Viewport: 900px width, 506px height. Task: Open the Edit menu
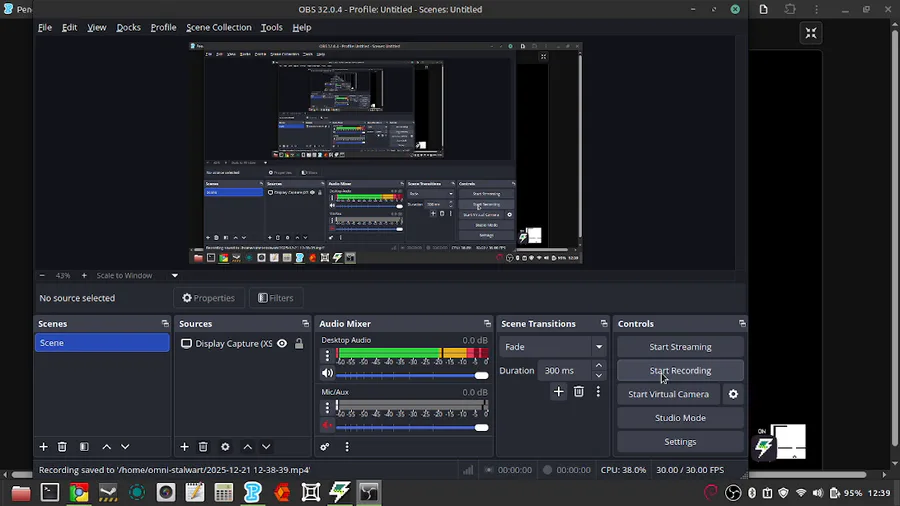69,27
